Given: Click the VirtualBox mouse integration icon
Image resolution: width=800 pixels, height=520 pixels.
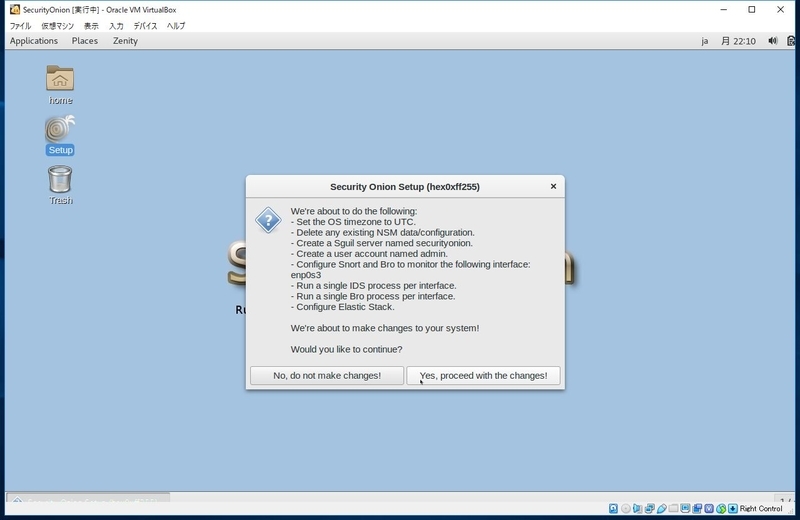Looking at the screenshot, I should (721, 508).
